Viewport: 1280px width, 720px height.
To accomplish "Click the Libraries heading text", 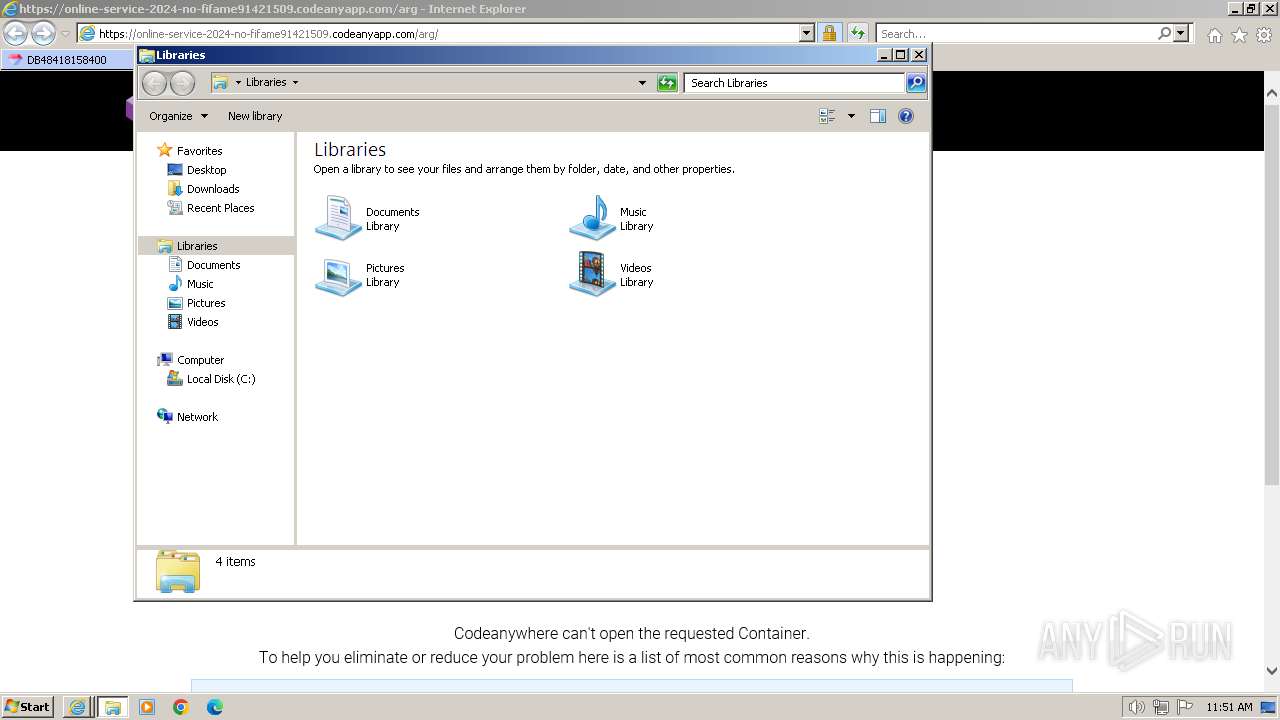I will click(x=349, y=149).
